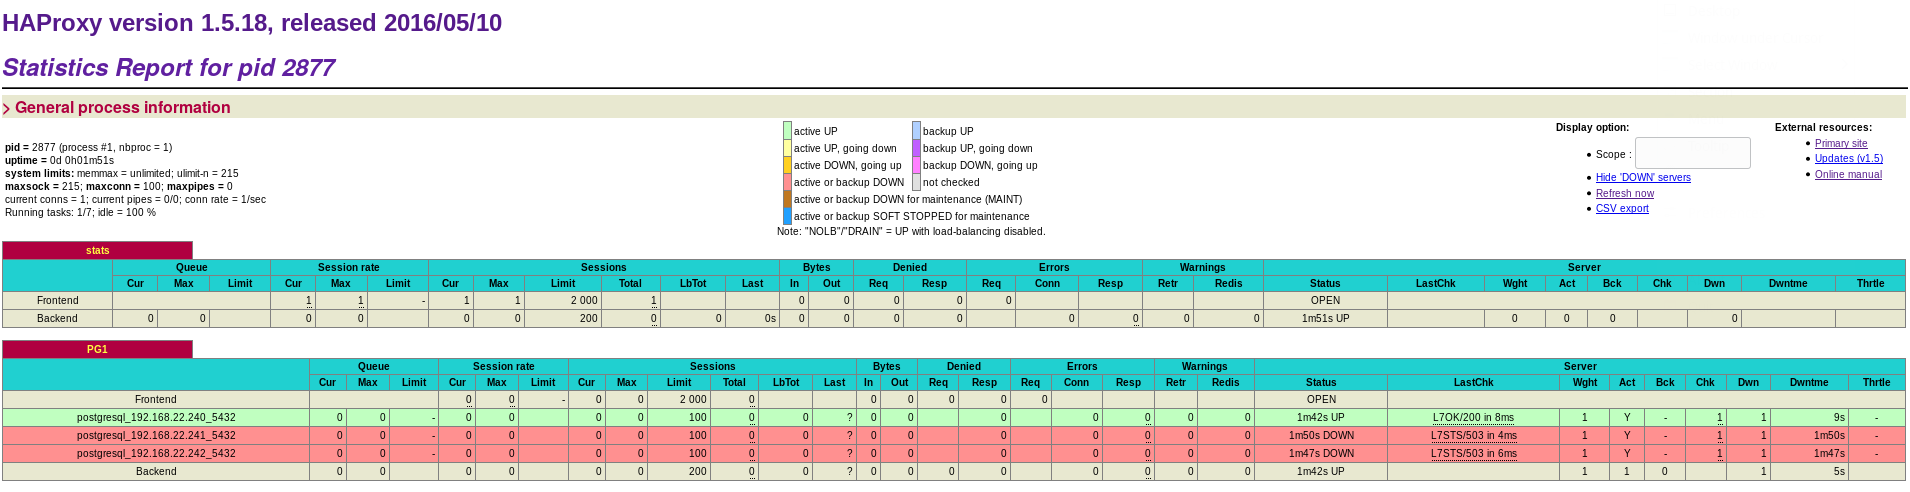Image resolution: width=1910 pixels, height=492 pixels.
Task: Click the 5s downtime in PG1 Backend row
Action: click(x=1839, y=472)
